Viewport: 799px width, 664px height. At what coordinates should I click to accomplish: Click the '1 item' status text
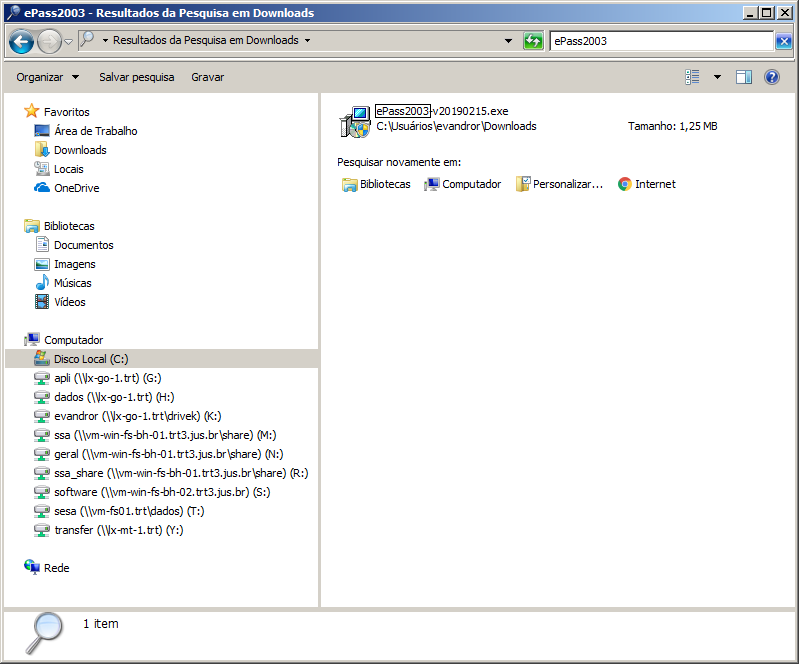coord(100,624)
